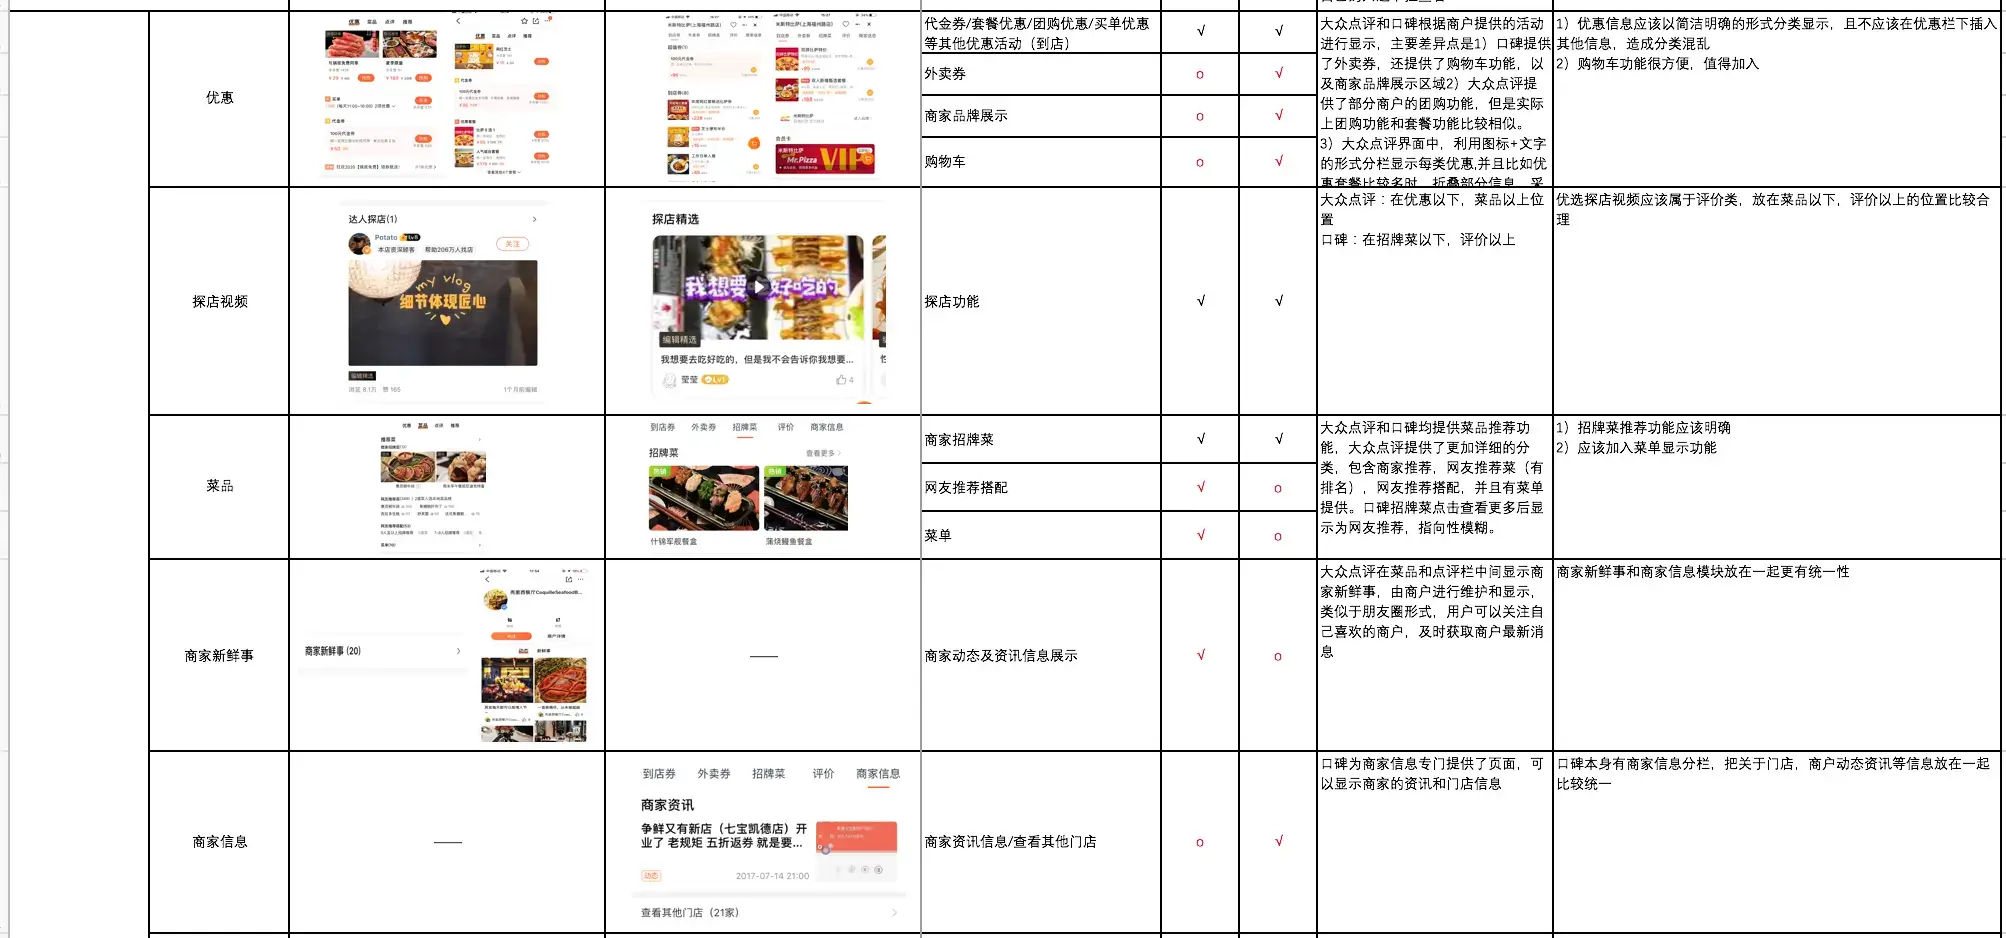Screen dimensions: 2006x938
Task: Select the 口碑为商家信息专门提供了页面 analysis cell
Action: point(1434,842)
